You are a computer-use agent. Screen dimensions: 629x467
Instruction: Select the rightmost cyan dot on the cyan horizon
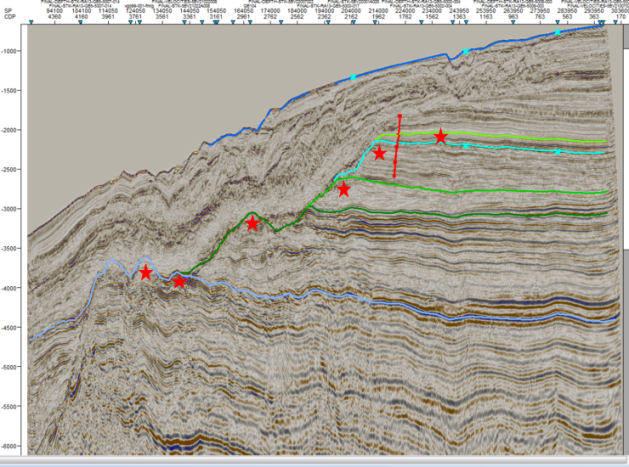click(558, 152)
